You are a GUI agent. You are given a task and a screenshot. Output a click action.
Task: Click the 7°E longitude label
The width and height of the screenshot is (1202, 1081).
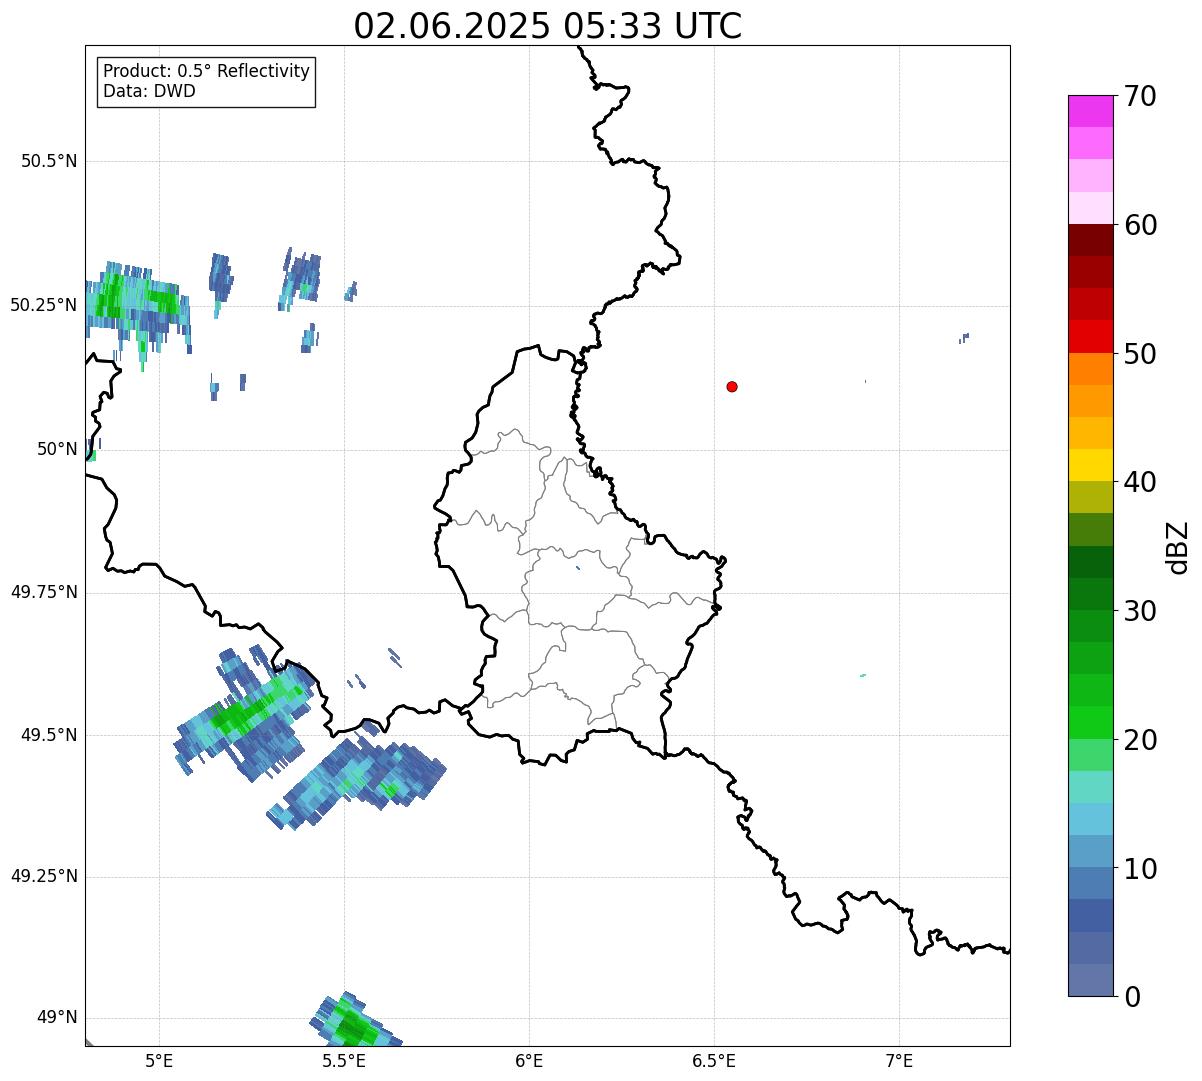pos(899,1060)
